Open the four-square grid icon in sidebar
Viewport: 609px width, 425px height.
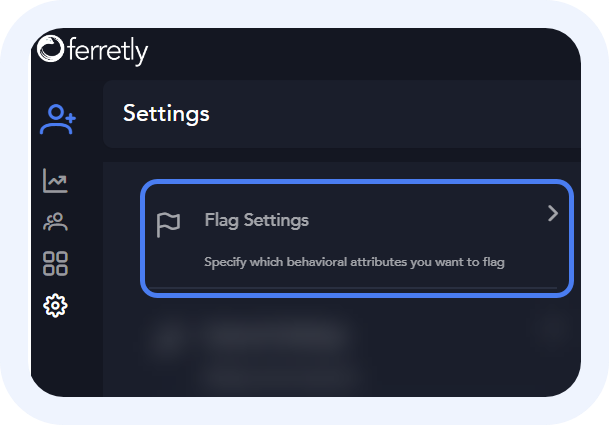56,264
